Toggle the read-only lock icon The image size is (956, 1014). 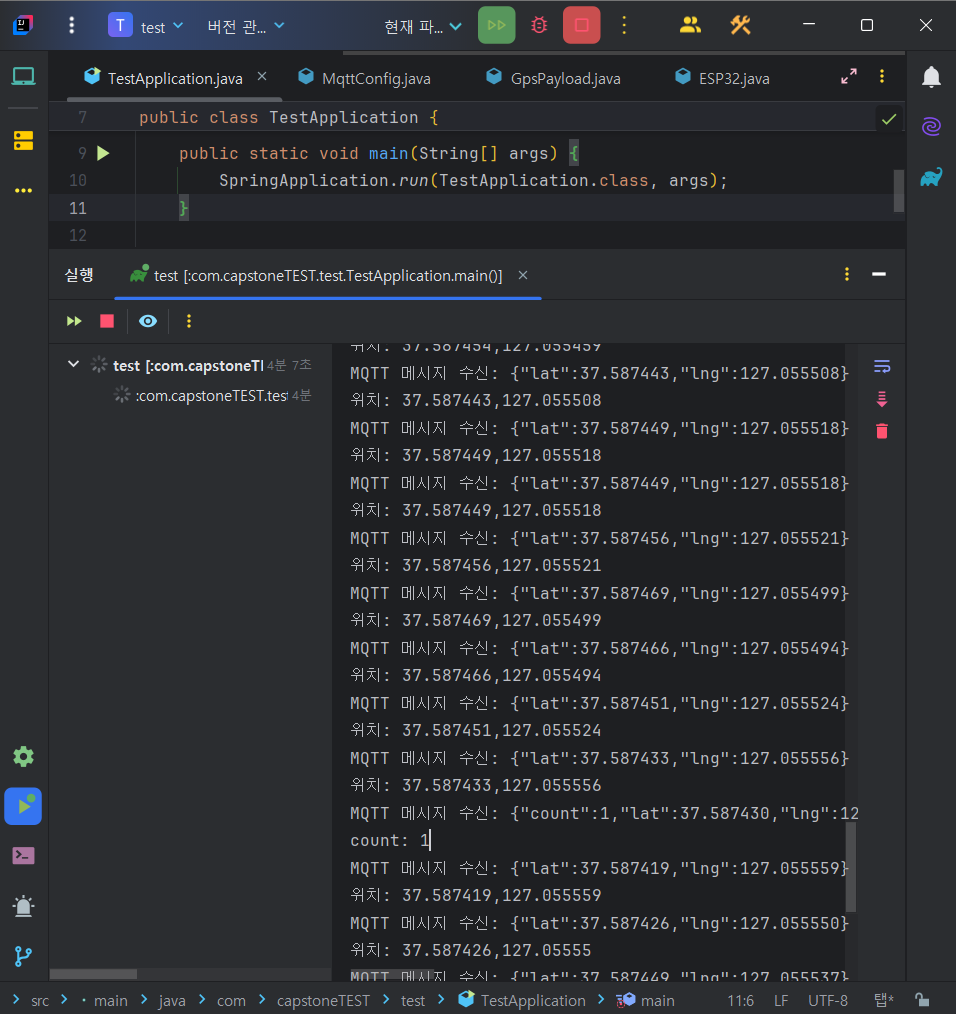click(x=922, y=1000)
